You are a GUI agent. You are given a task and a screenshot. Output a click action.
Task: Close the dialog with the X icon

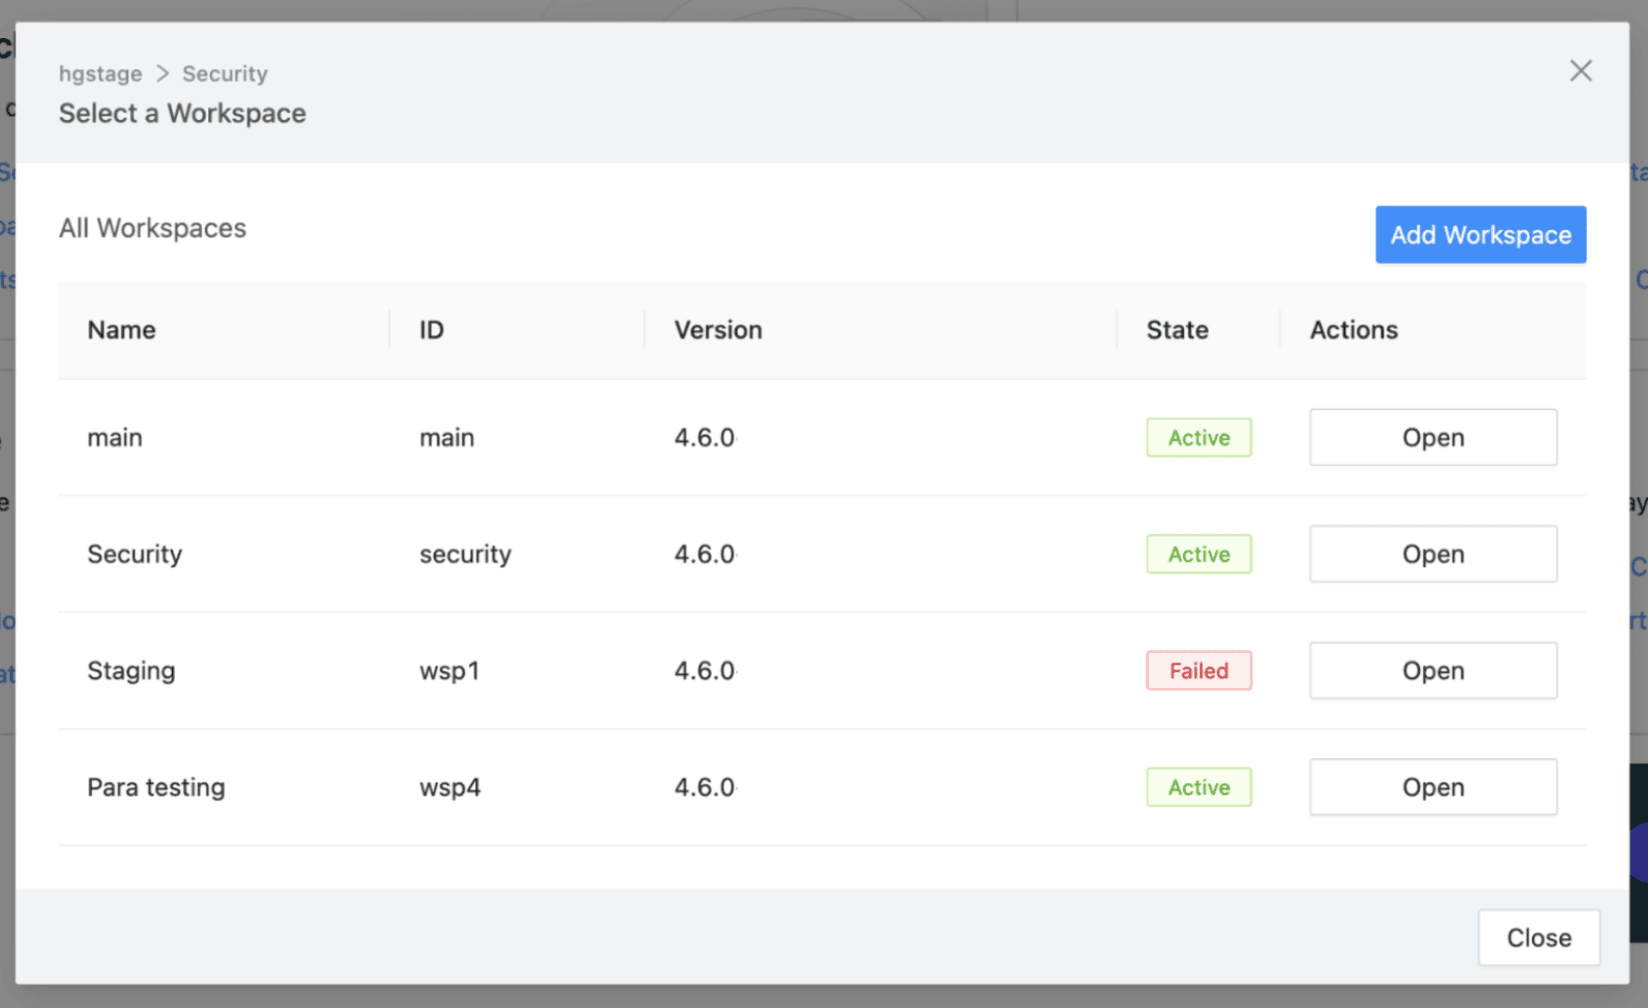[1580, 71]
